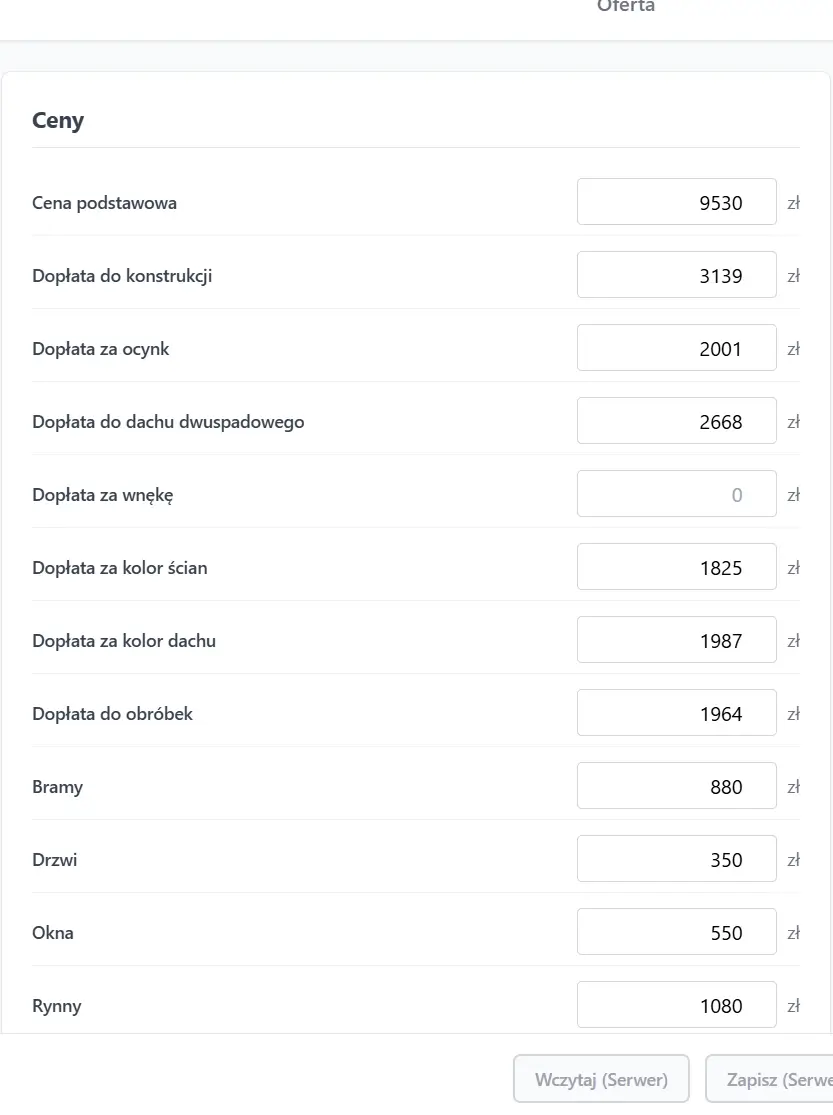Select the Dopłata za kolor ścian input
The width and height of the screenshot is (833, 1115).
pyautogui.click(x=677, y=567)
